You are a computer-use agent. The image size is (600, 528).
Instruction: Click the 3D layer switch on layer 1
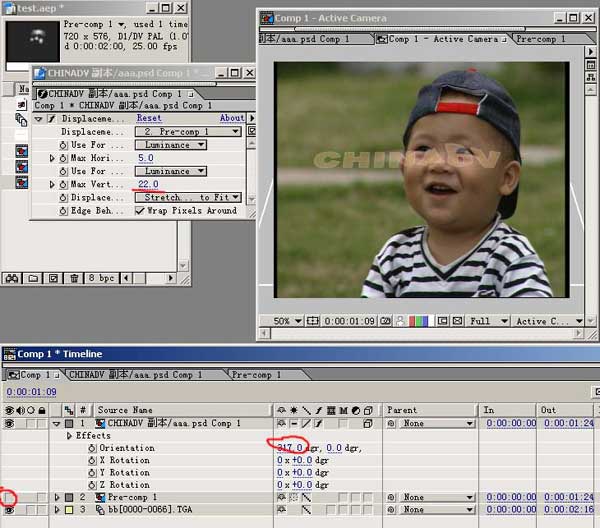(x=368, y=424)
